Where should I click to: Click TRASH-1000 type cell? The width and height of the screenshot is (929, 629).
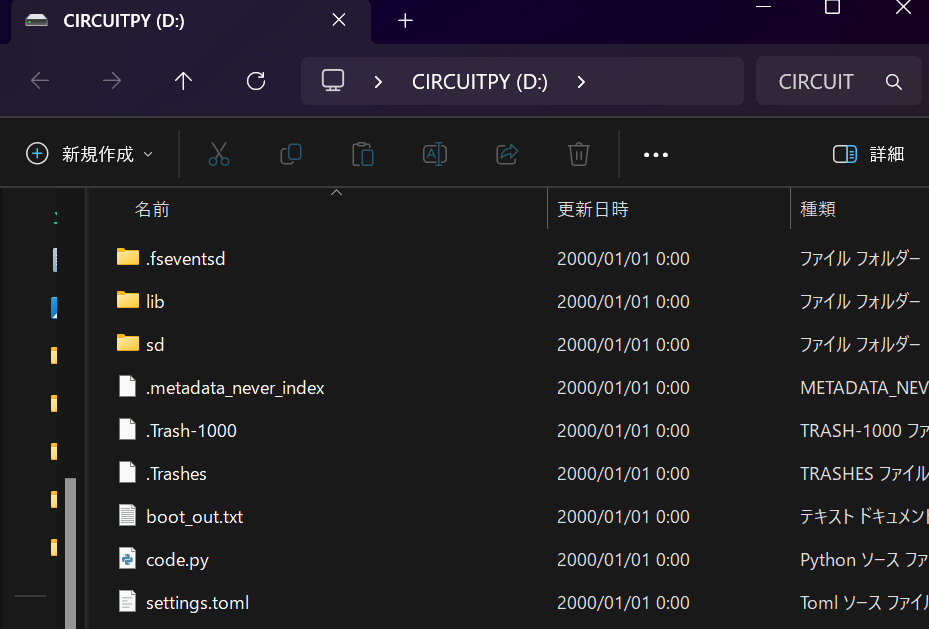[x=864, y=431]
